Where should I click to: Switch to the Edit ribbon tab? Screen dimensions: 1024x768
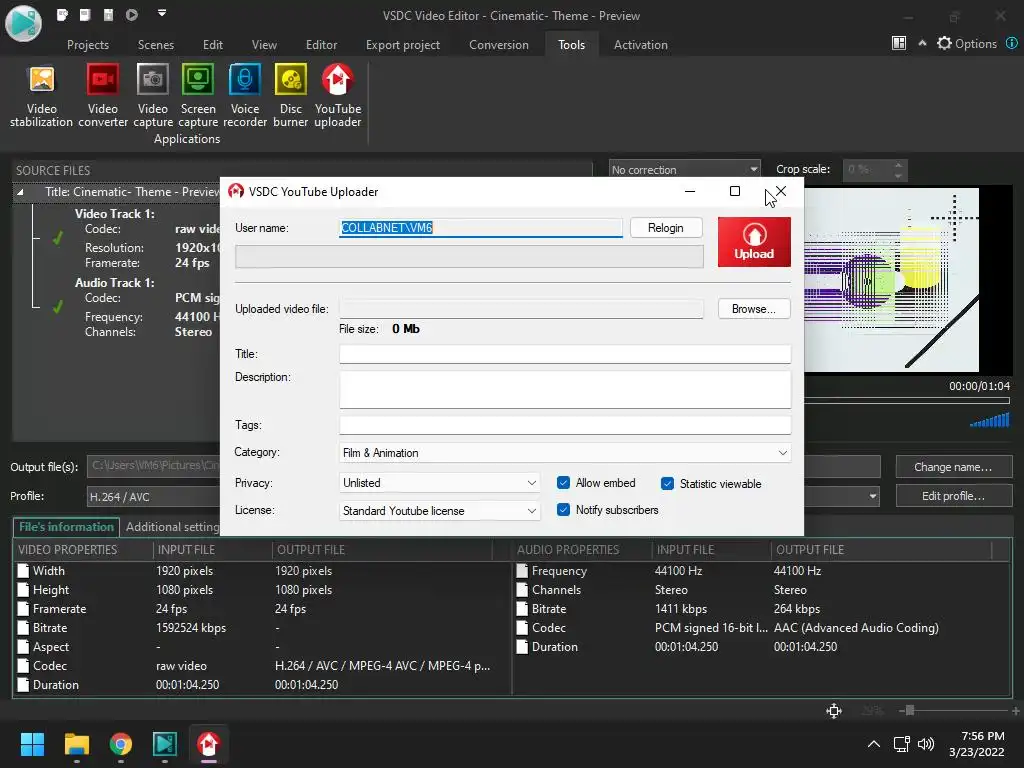(212, 44)
